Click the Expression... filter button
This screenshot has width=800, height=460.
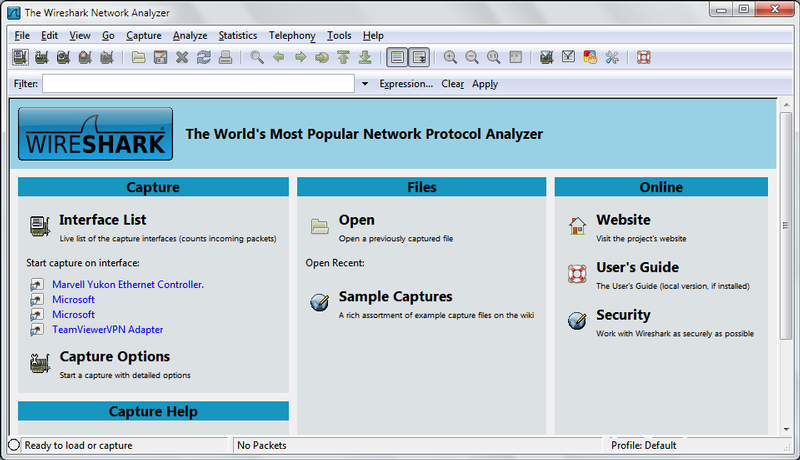click(x=406, y=84)
